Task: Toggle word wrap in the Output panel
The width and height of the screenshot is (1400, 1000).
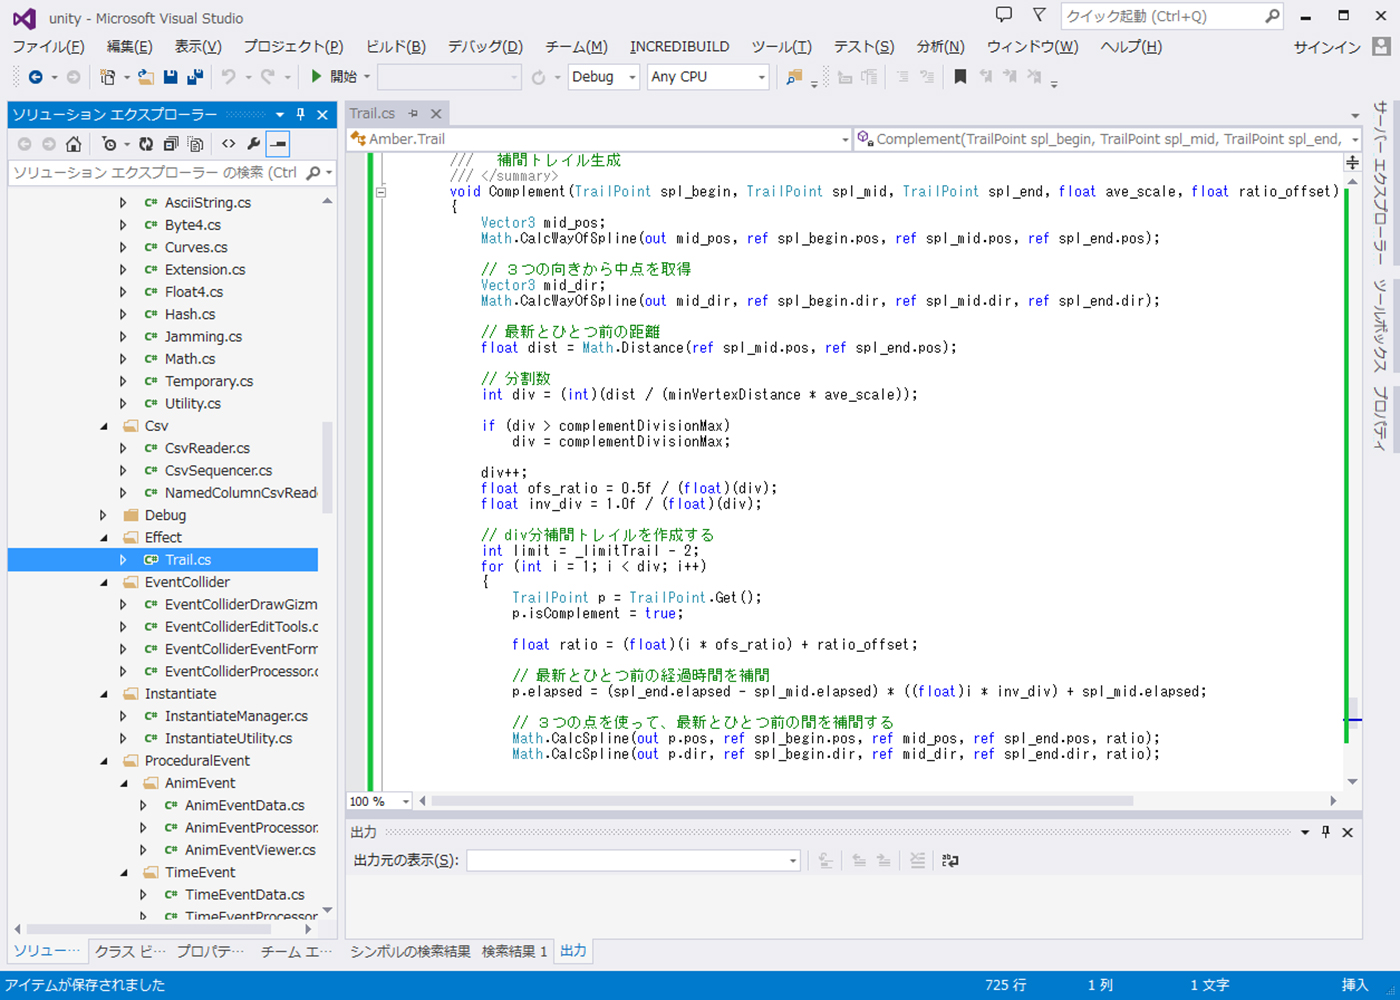Action: (x=950, y=860)
